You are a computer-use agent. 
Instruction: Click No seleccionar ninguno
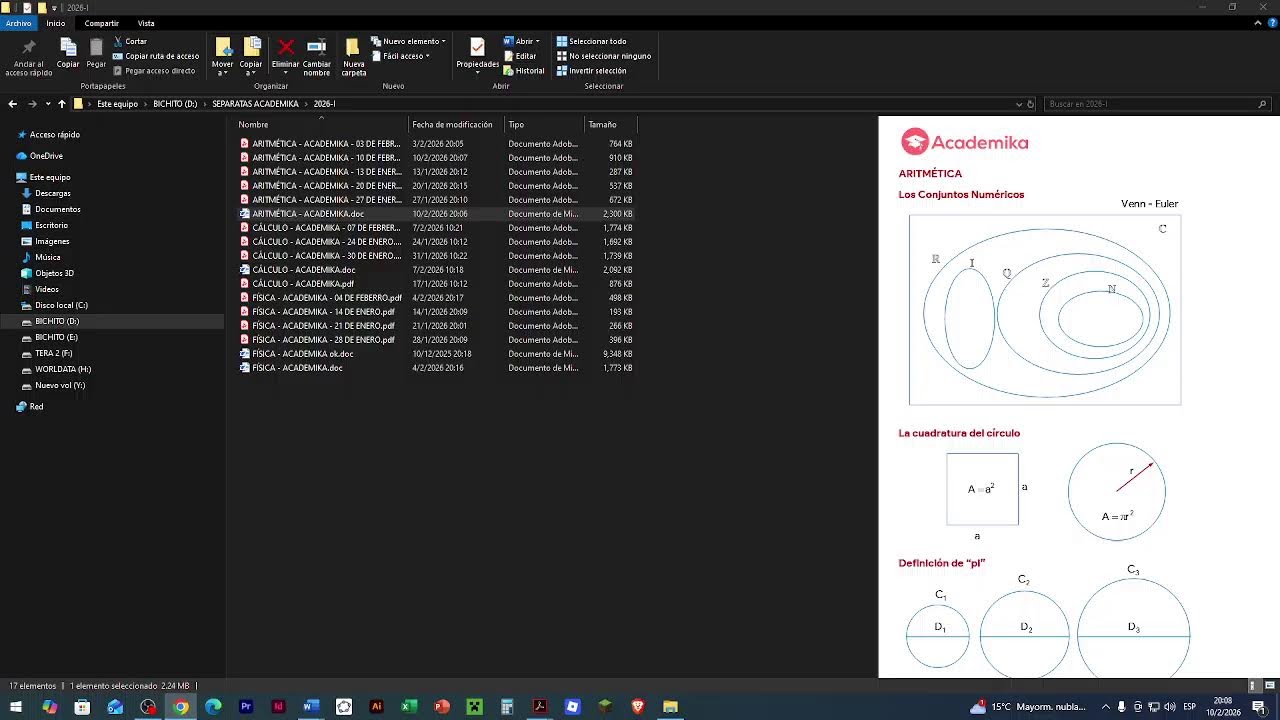(604, 56)
